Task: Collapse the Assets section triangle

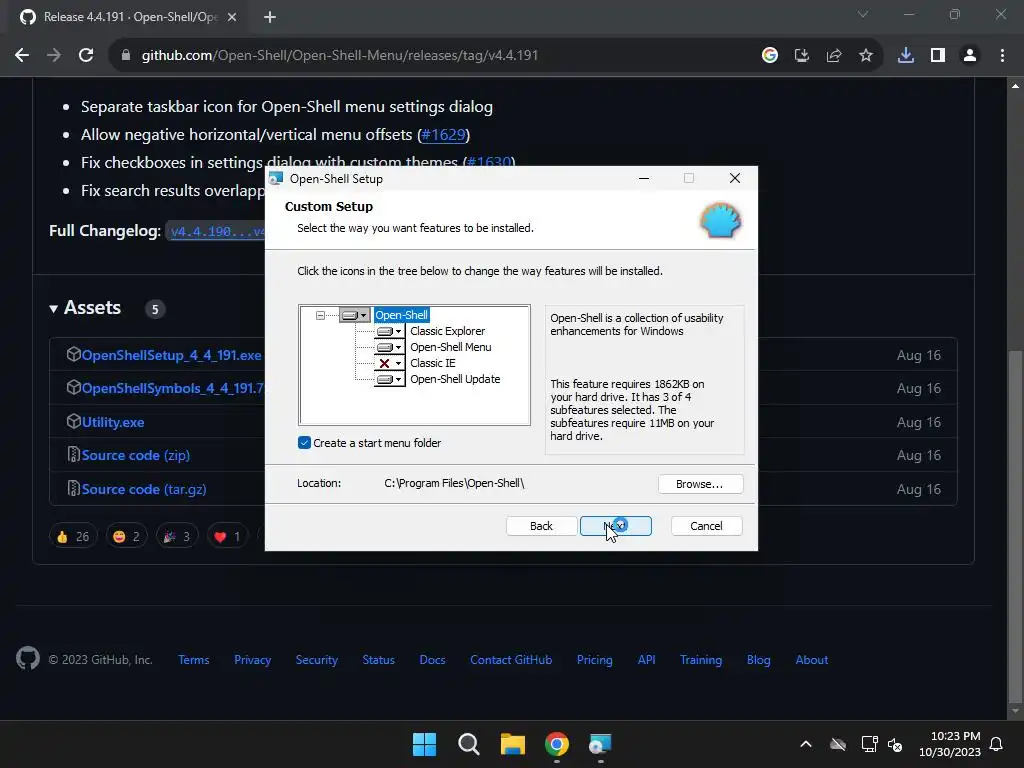Action: pyautogui.click(x=54, y=308)
